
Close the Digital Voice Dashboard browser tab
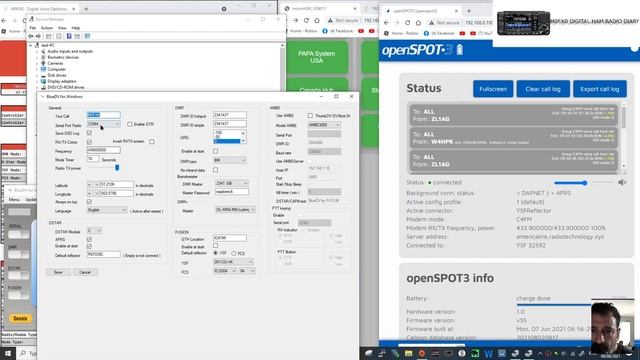point(74,9)
